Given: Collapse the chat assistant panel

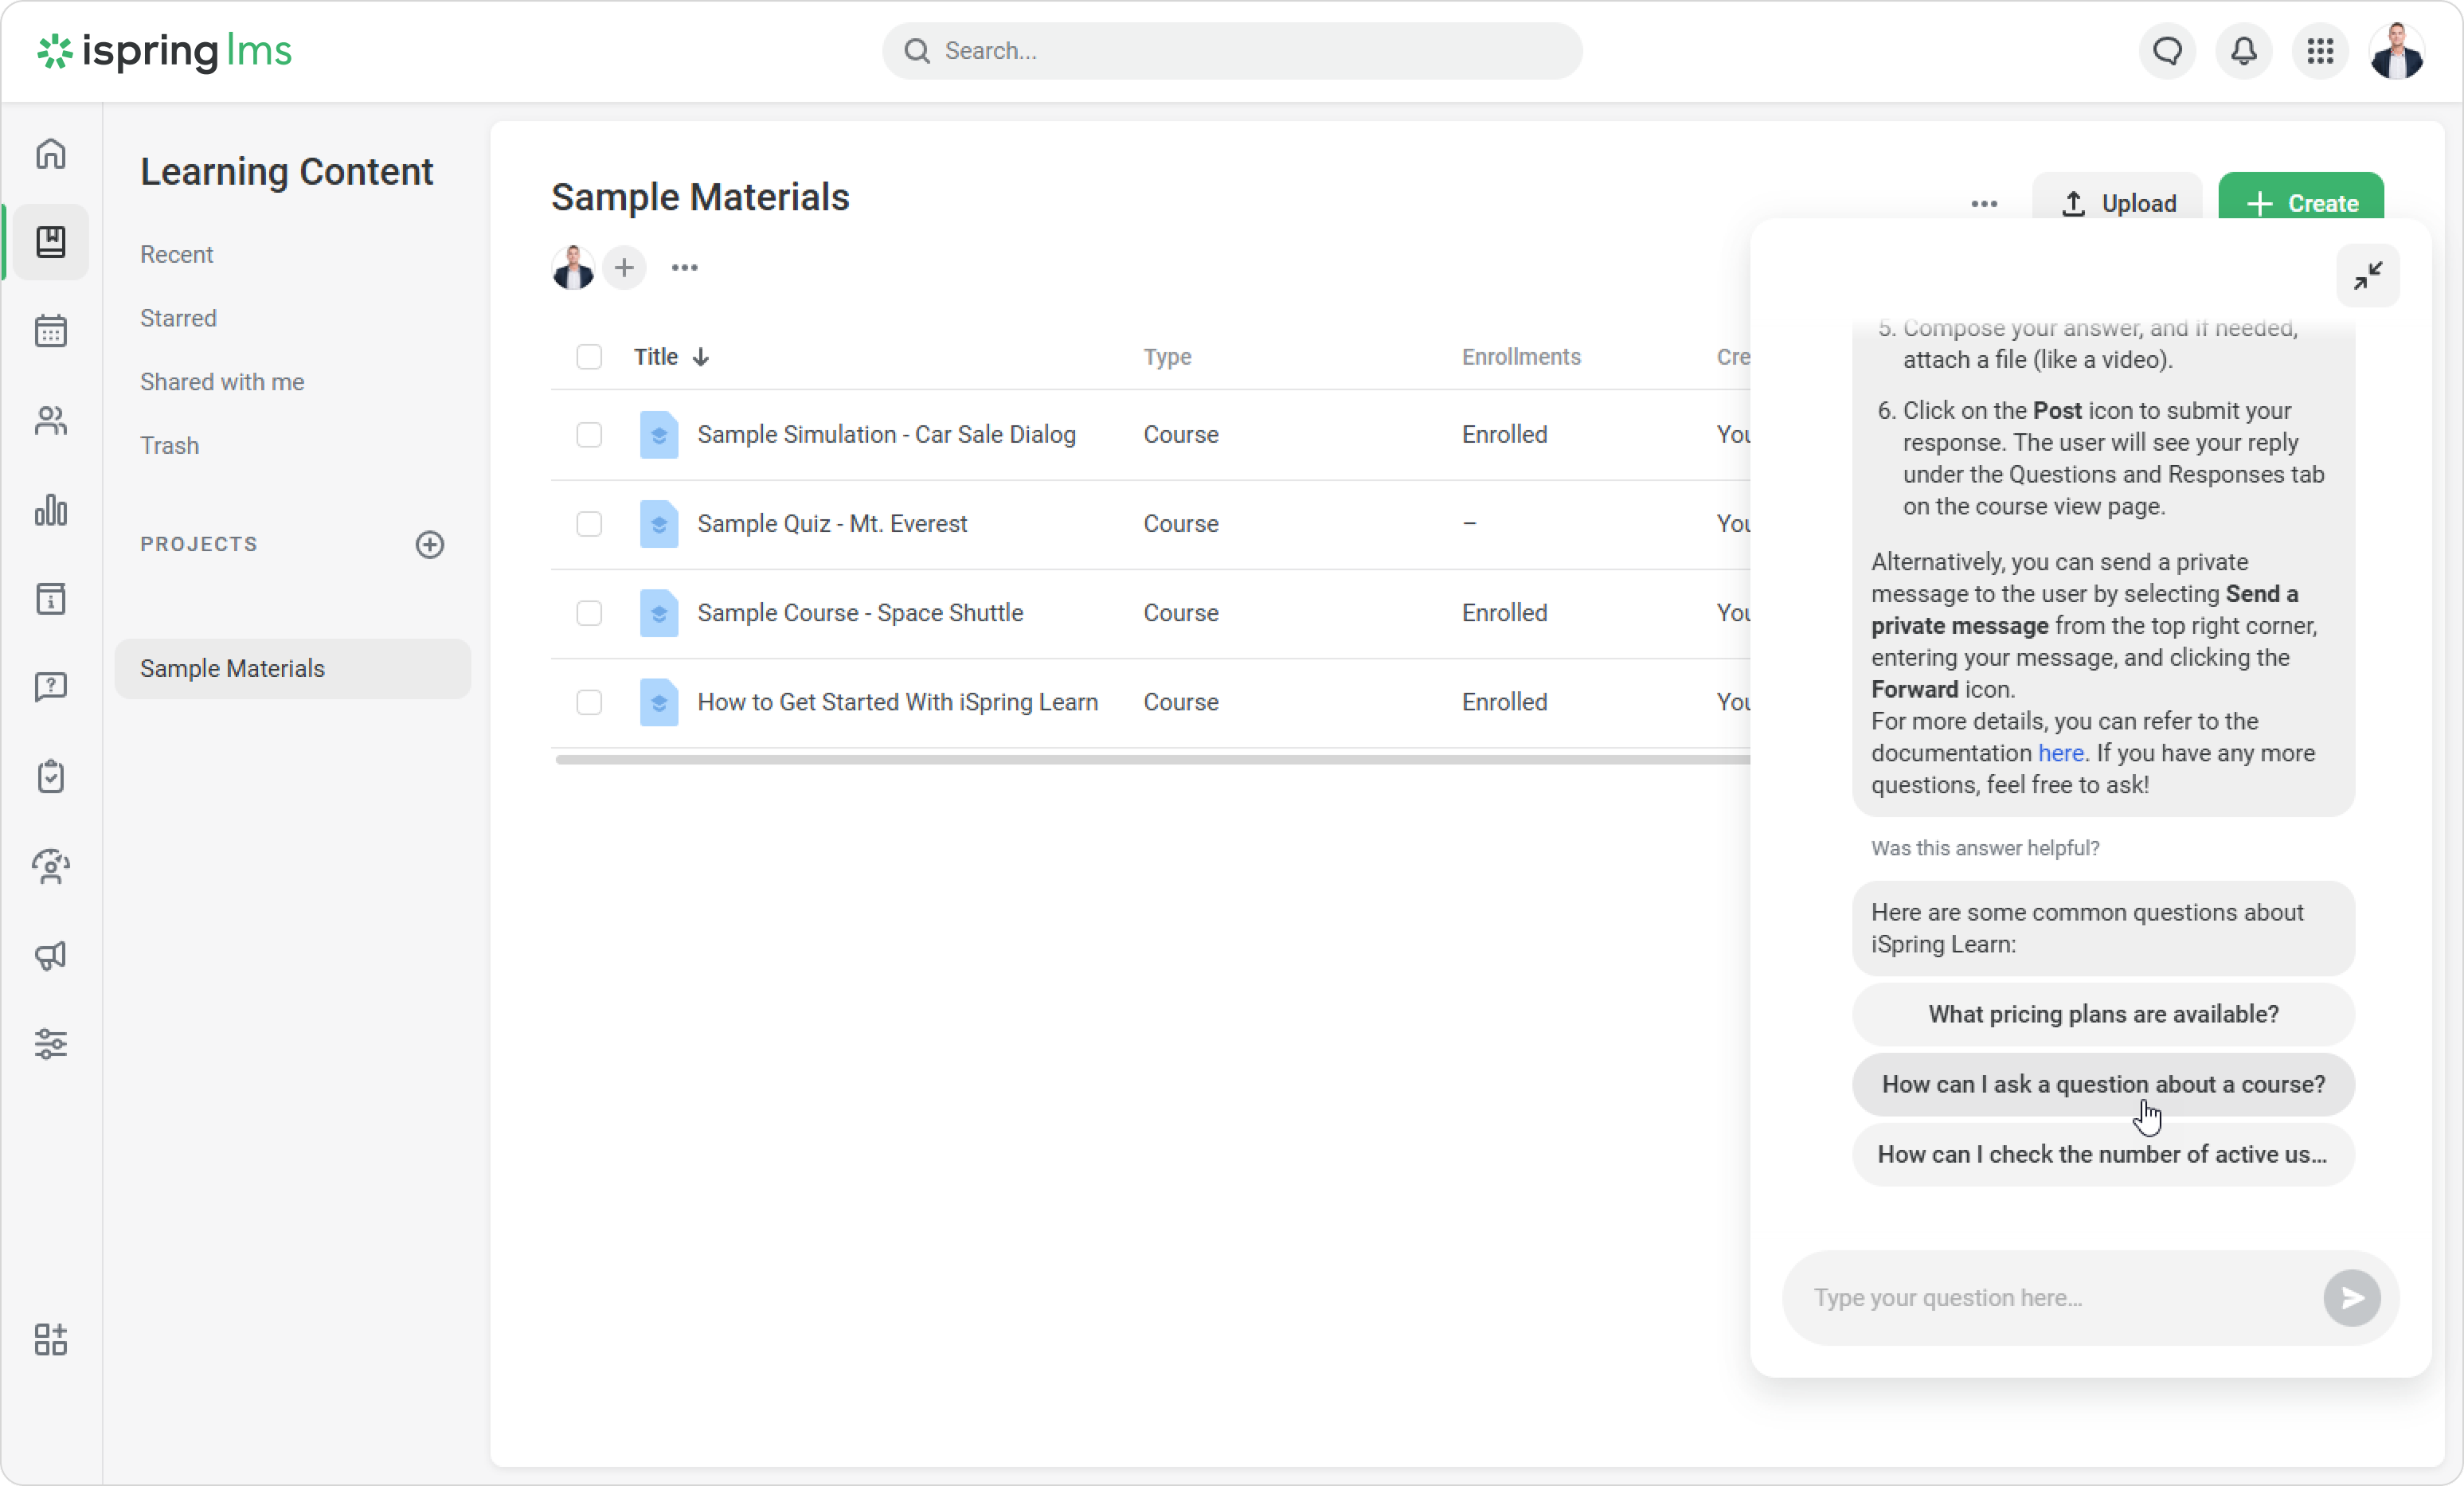Looking at the screenshot, I should click(2367, 275).
